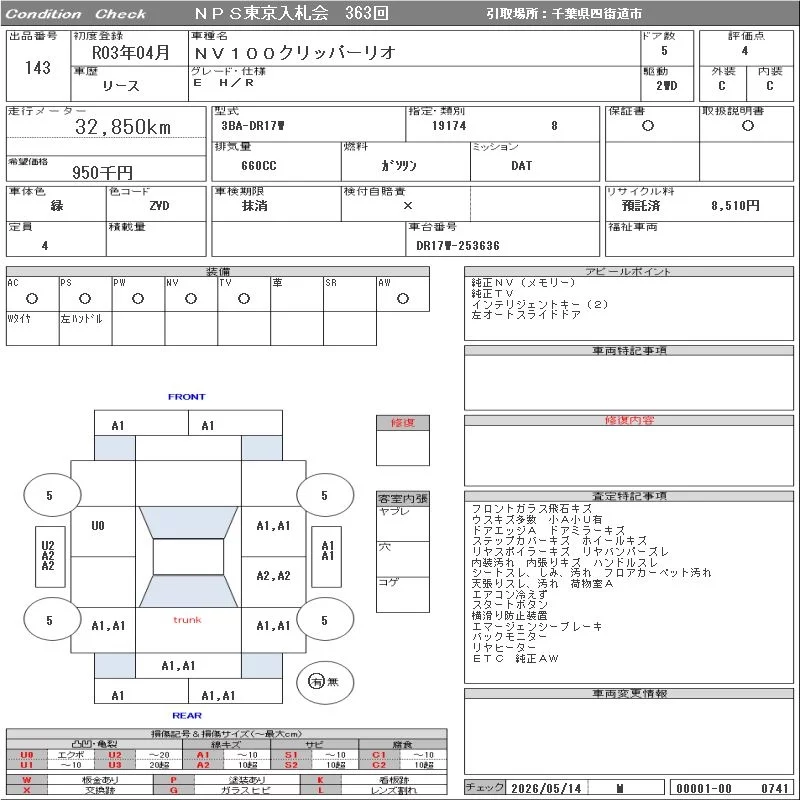Click the PW equipment circle mark
Screen dimensions: 800x800
[138, 298]
